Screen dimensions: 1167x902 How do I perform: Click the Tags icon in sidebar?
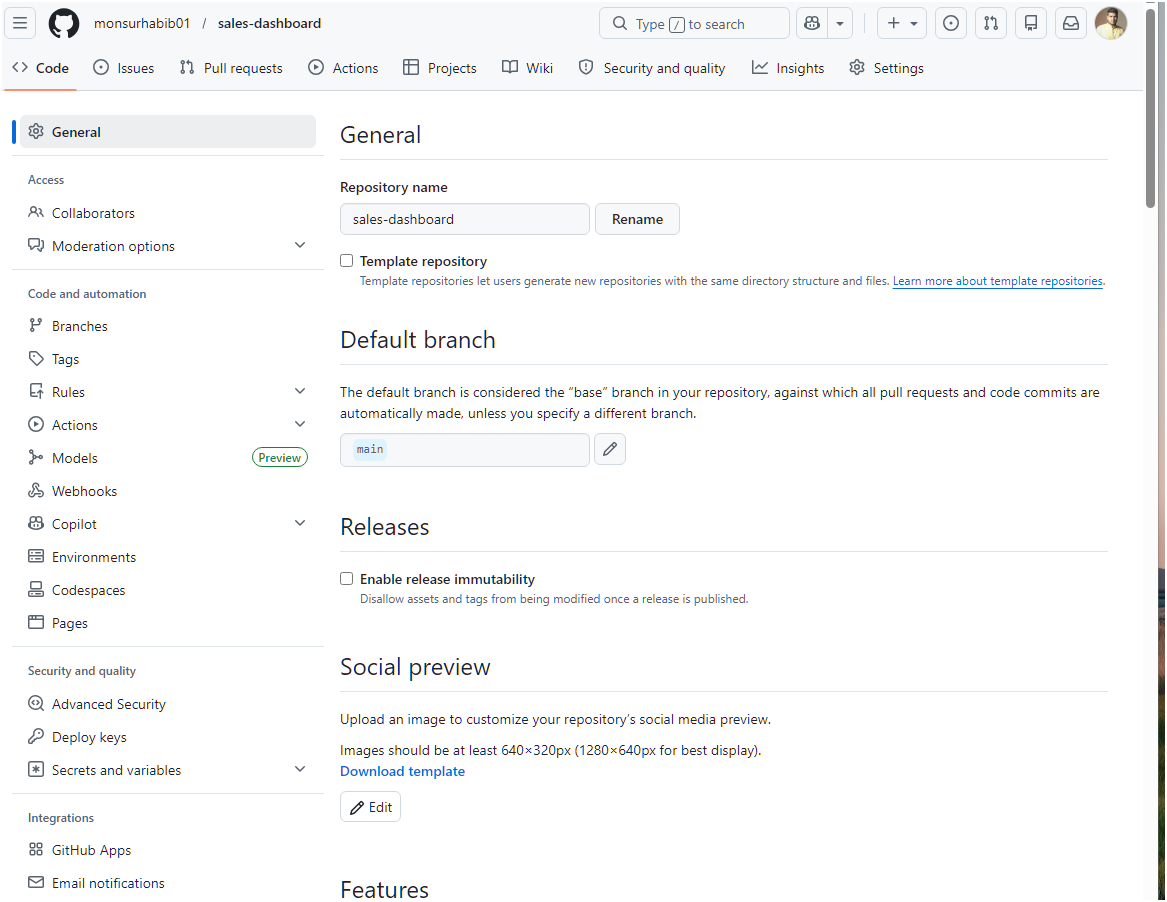(36, 359)
